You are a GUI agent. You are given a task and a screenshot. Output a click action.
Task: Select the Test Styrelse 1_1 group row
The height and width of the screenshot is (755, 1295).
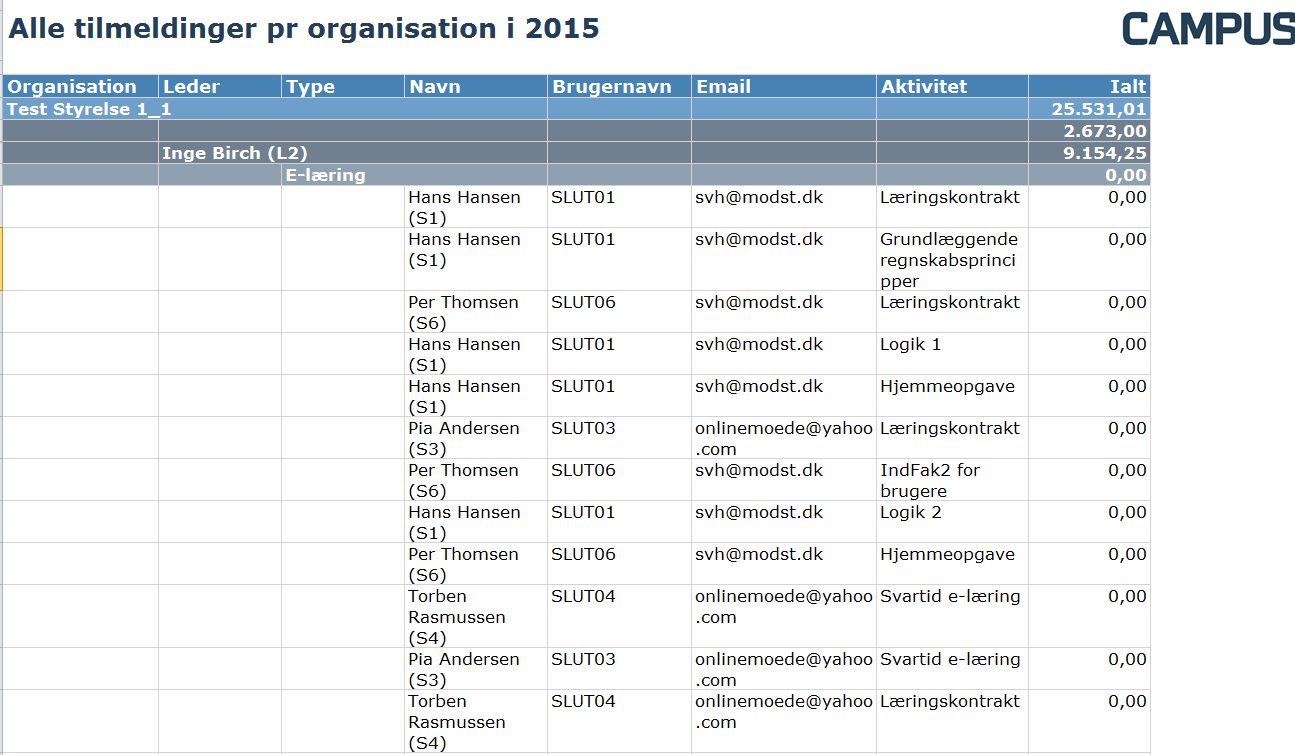click(577, 109)
